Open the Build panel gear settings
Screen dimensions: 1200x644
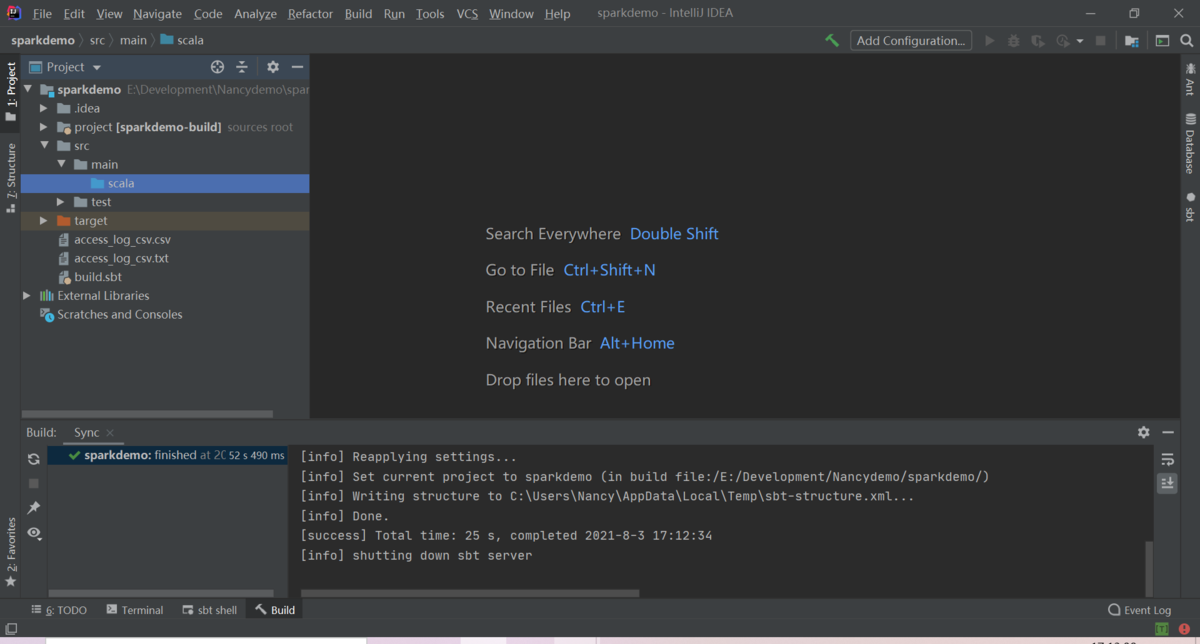pyautogui.click(x=1144, y=432)
